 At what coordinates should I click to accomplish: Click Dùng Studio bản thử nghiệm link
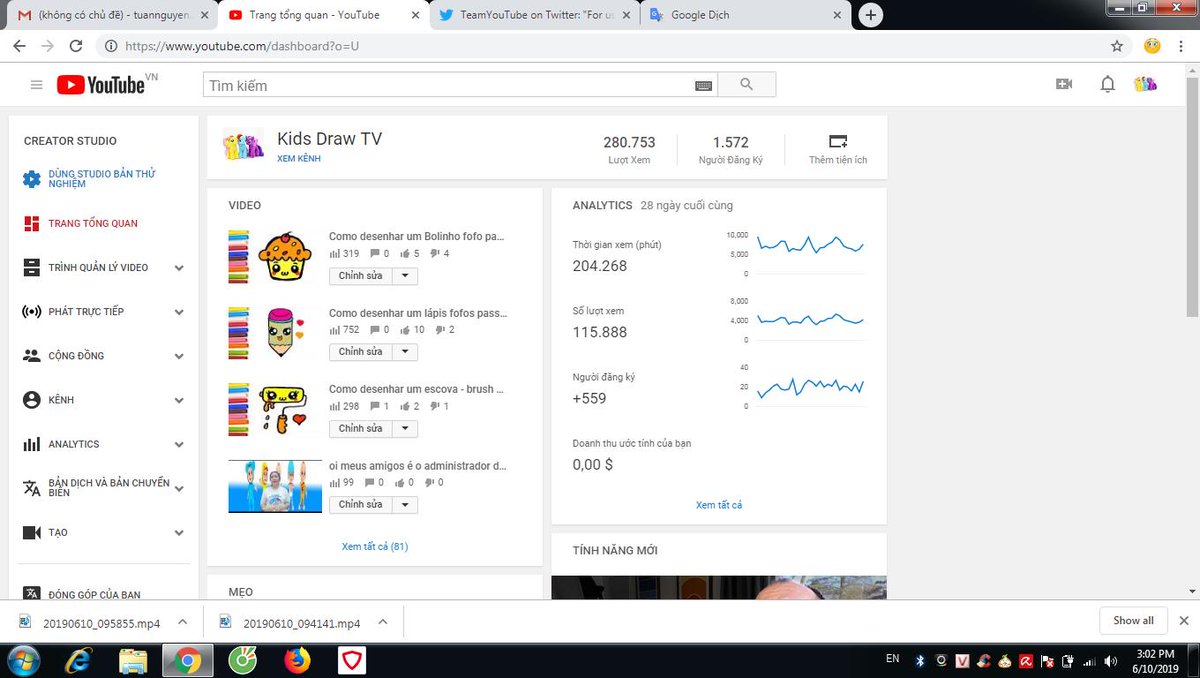pyautogui.click(x=102, y=179)
